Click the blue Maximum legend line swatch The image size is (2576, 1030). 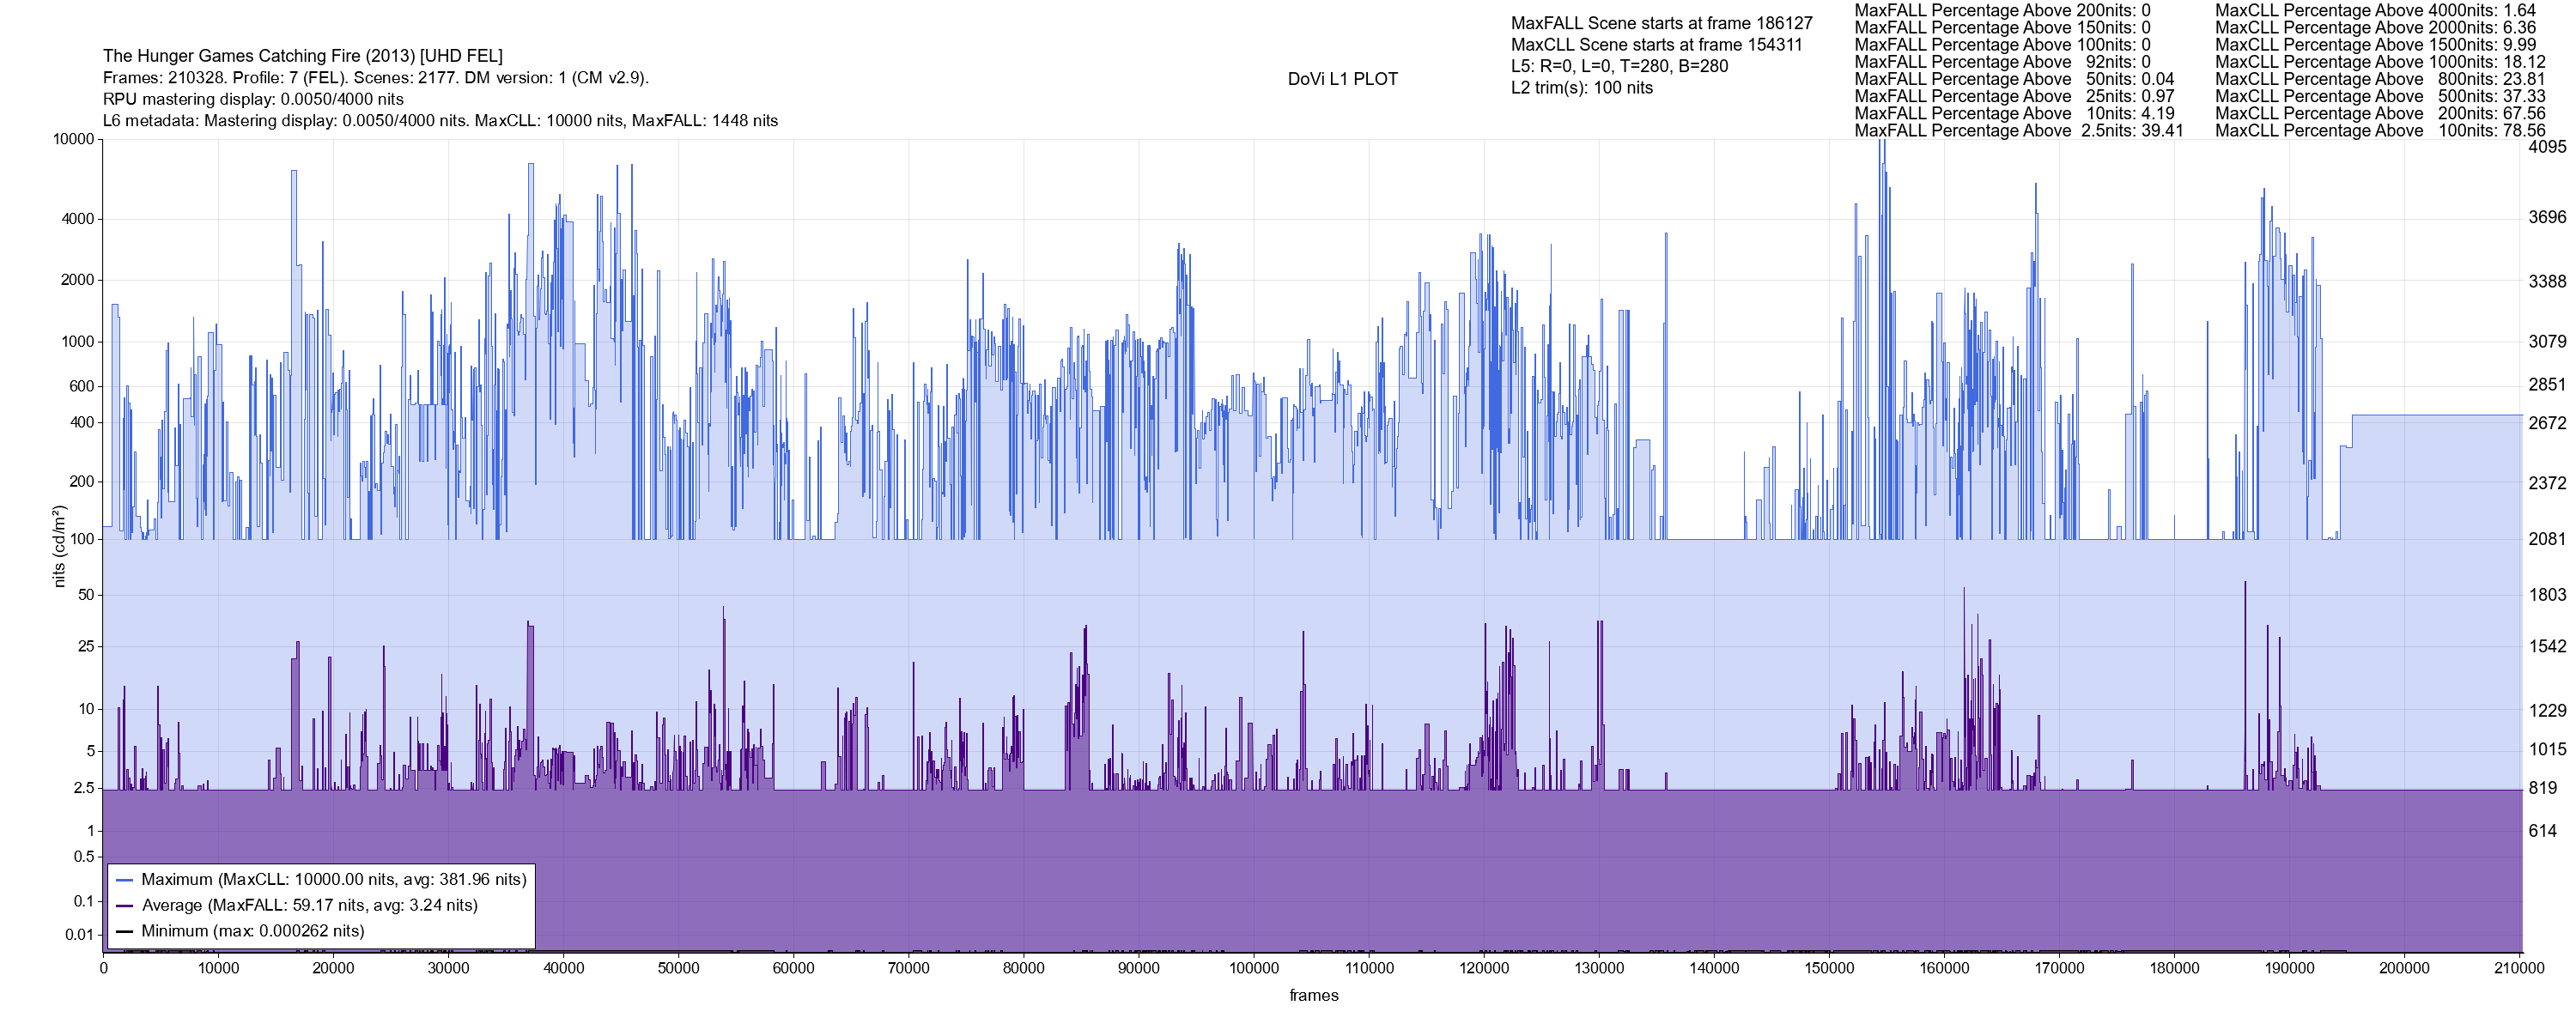125,880
